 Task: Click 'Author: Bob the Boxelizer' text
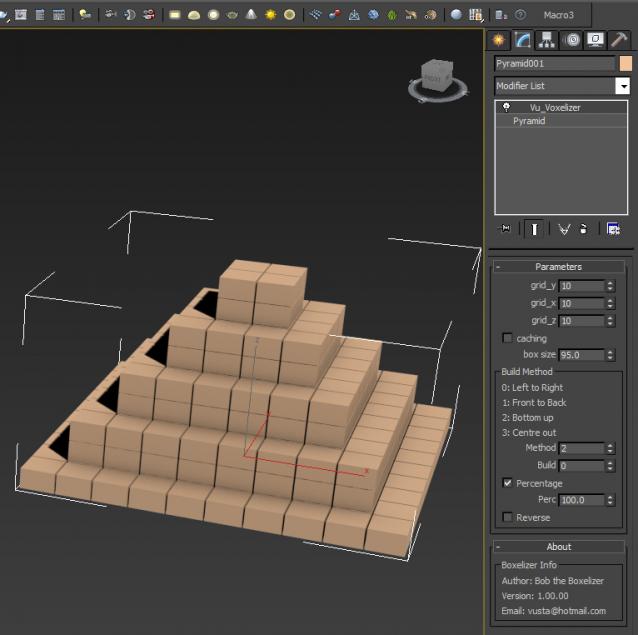(553, 581)
